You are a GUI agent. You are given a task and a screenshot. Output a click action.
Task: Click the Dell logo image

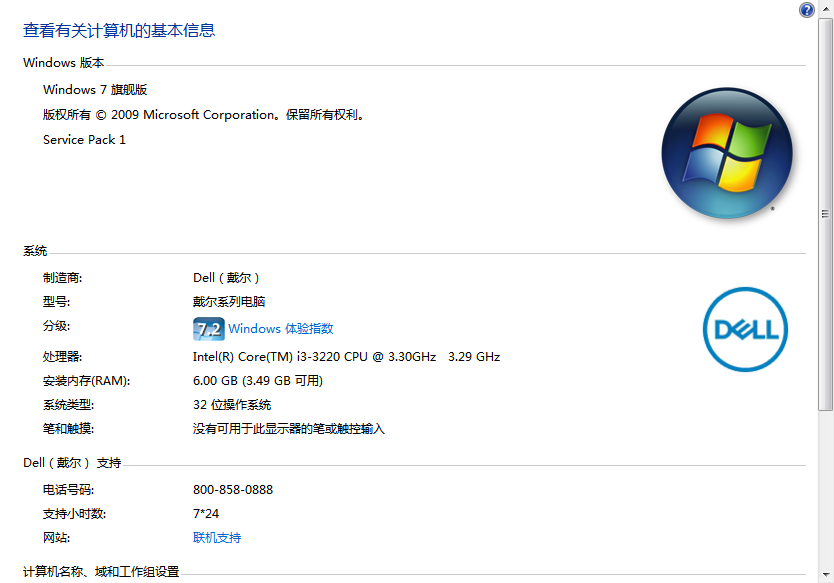pos(745,329)
